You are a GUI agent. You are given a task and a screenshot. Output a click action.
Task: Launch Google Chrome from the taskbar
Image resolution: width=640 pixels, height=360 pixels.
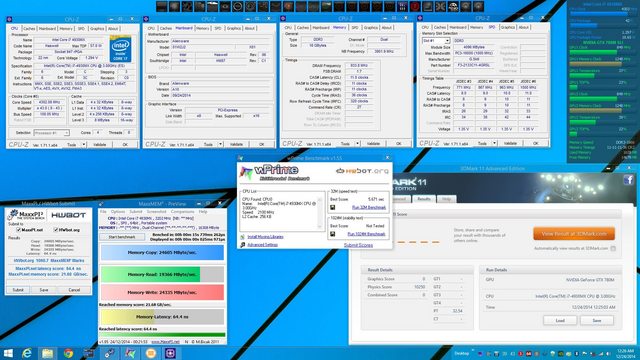tap(68, 353)
